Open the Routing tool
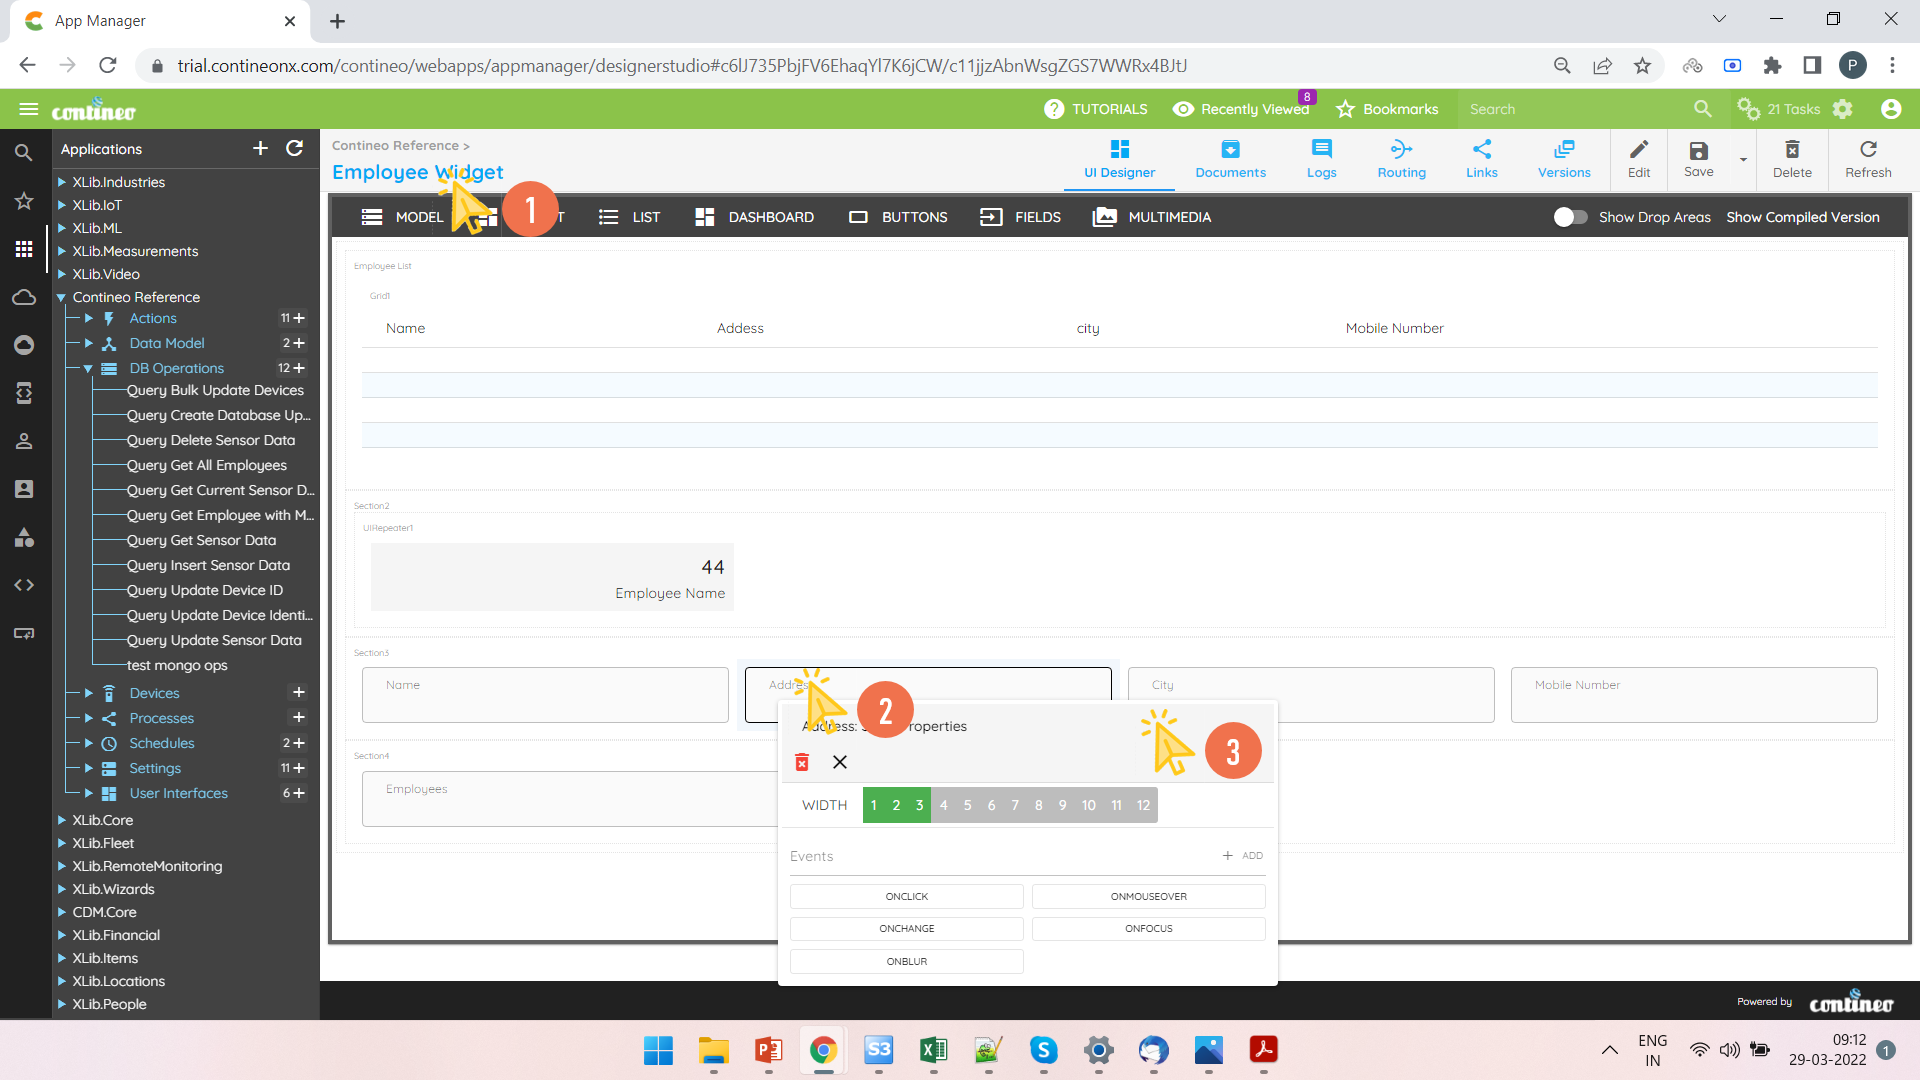The width and height of the screenshot is (1920, 1080). (x=1401, y=158)
